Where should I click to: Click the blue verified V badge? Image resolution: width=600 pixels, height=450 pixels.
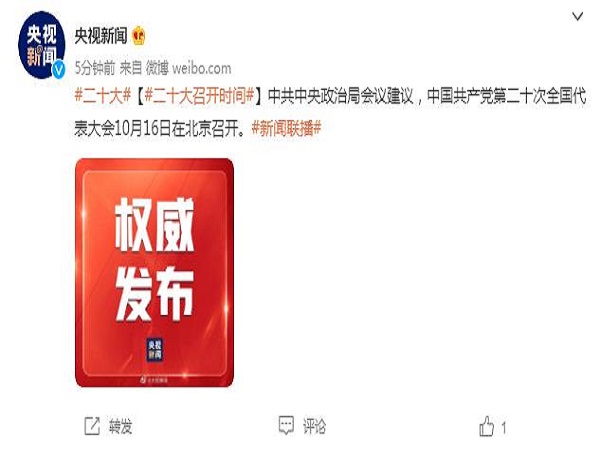tap(59, 70)
